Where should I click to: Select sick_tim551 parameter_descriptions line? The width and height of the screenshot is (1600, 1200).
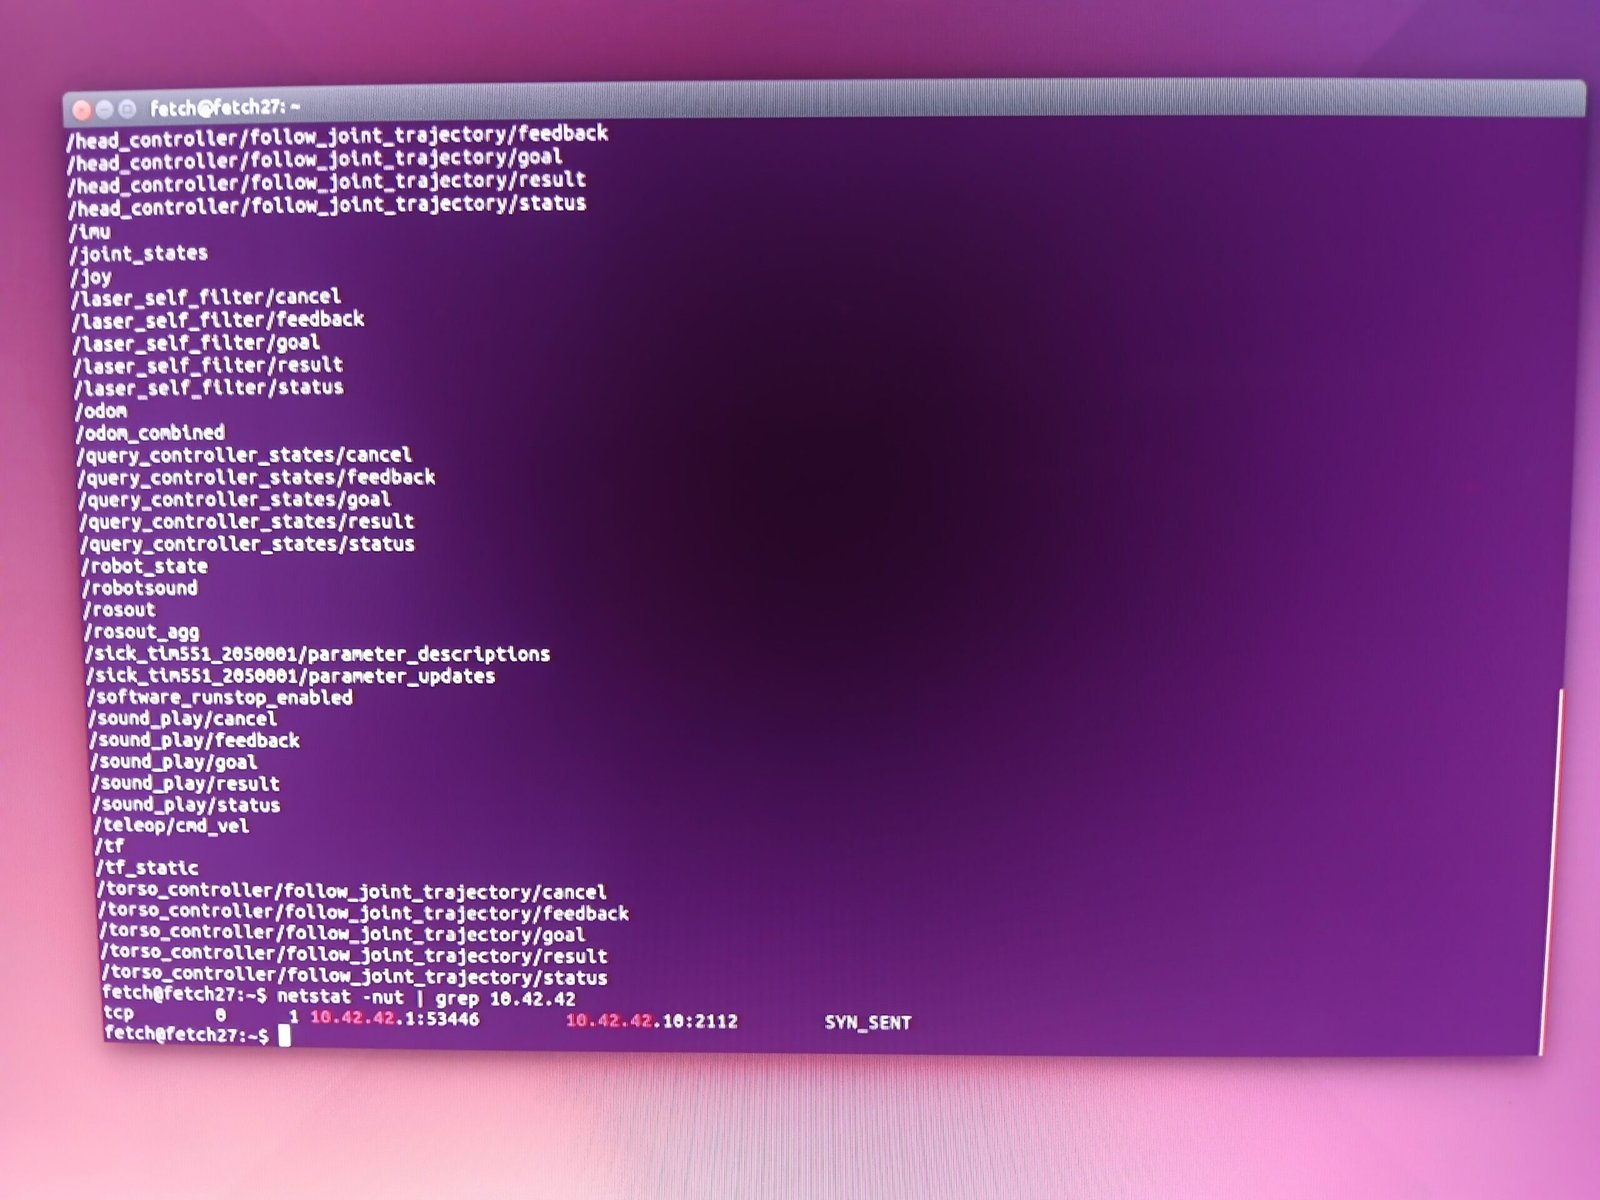click(318, 654)
